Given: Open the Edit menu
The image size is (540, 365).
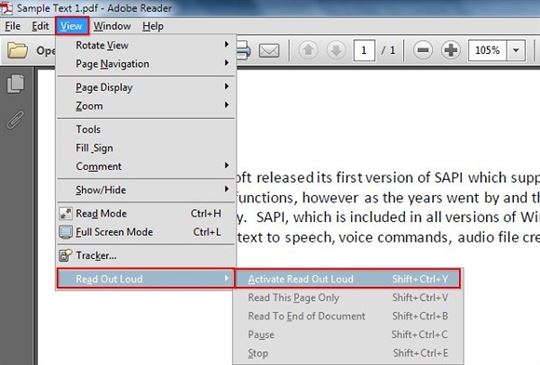Looking at the screenshot, I should (x=40, y=26).
